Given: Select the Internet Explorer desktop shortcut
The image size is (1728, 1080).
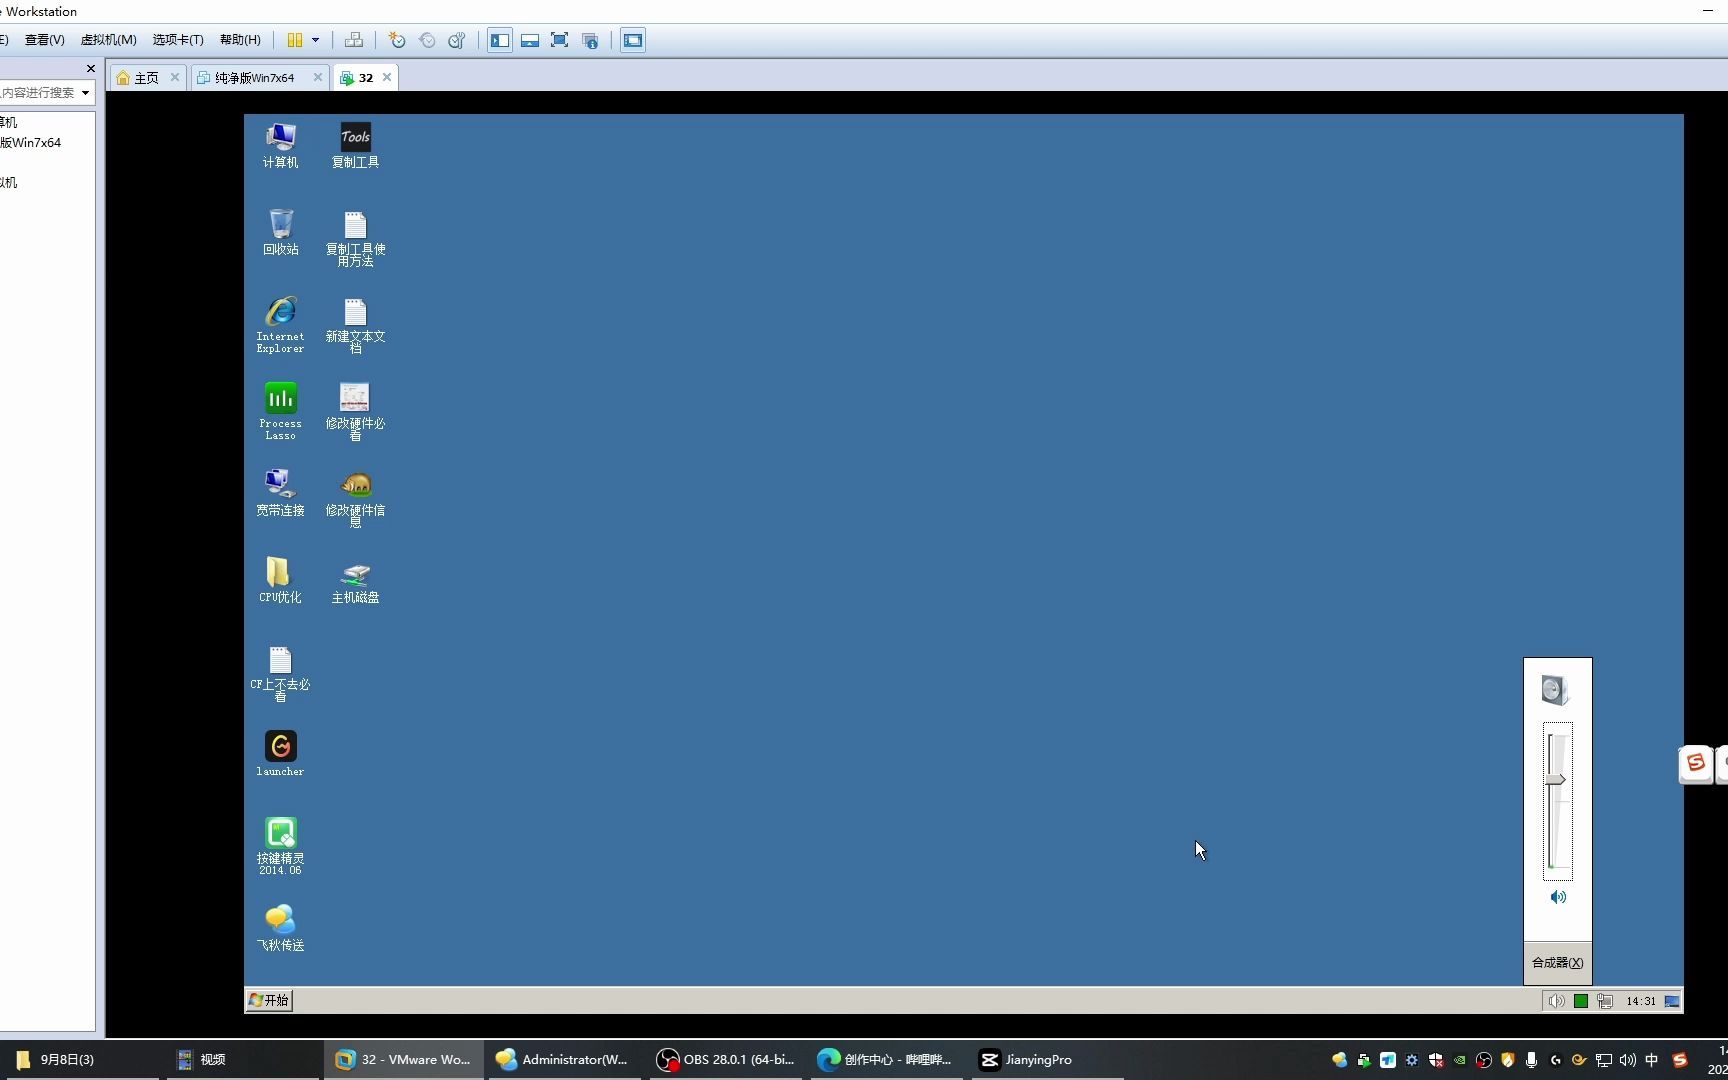Looking at the screenshot, I should coord(280,324).
